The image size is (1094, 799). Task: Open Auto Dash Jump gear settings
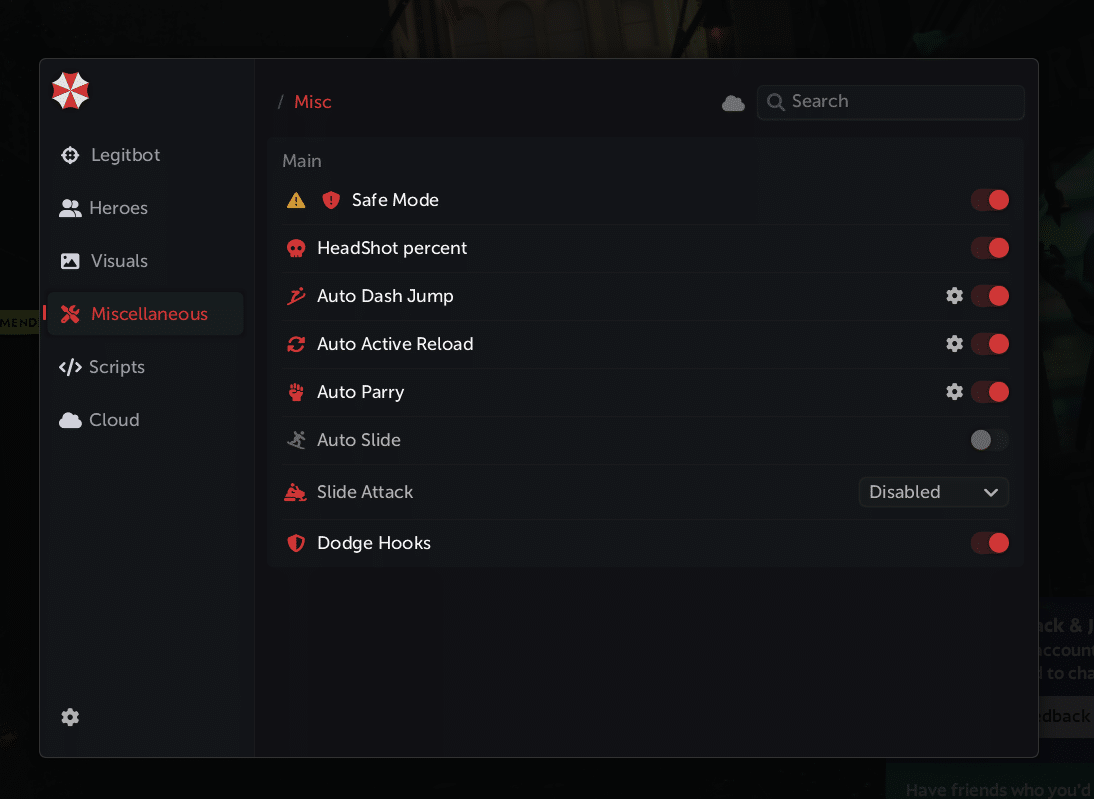click(955, 296)
